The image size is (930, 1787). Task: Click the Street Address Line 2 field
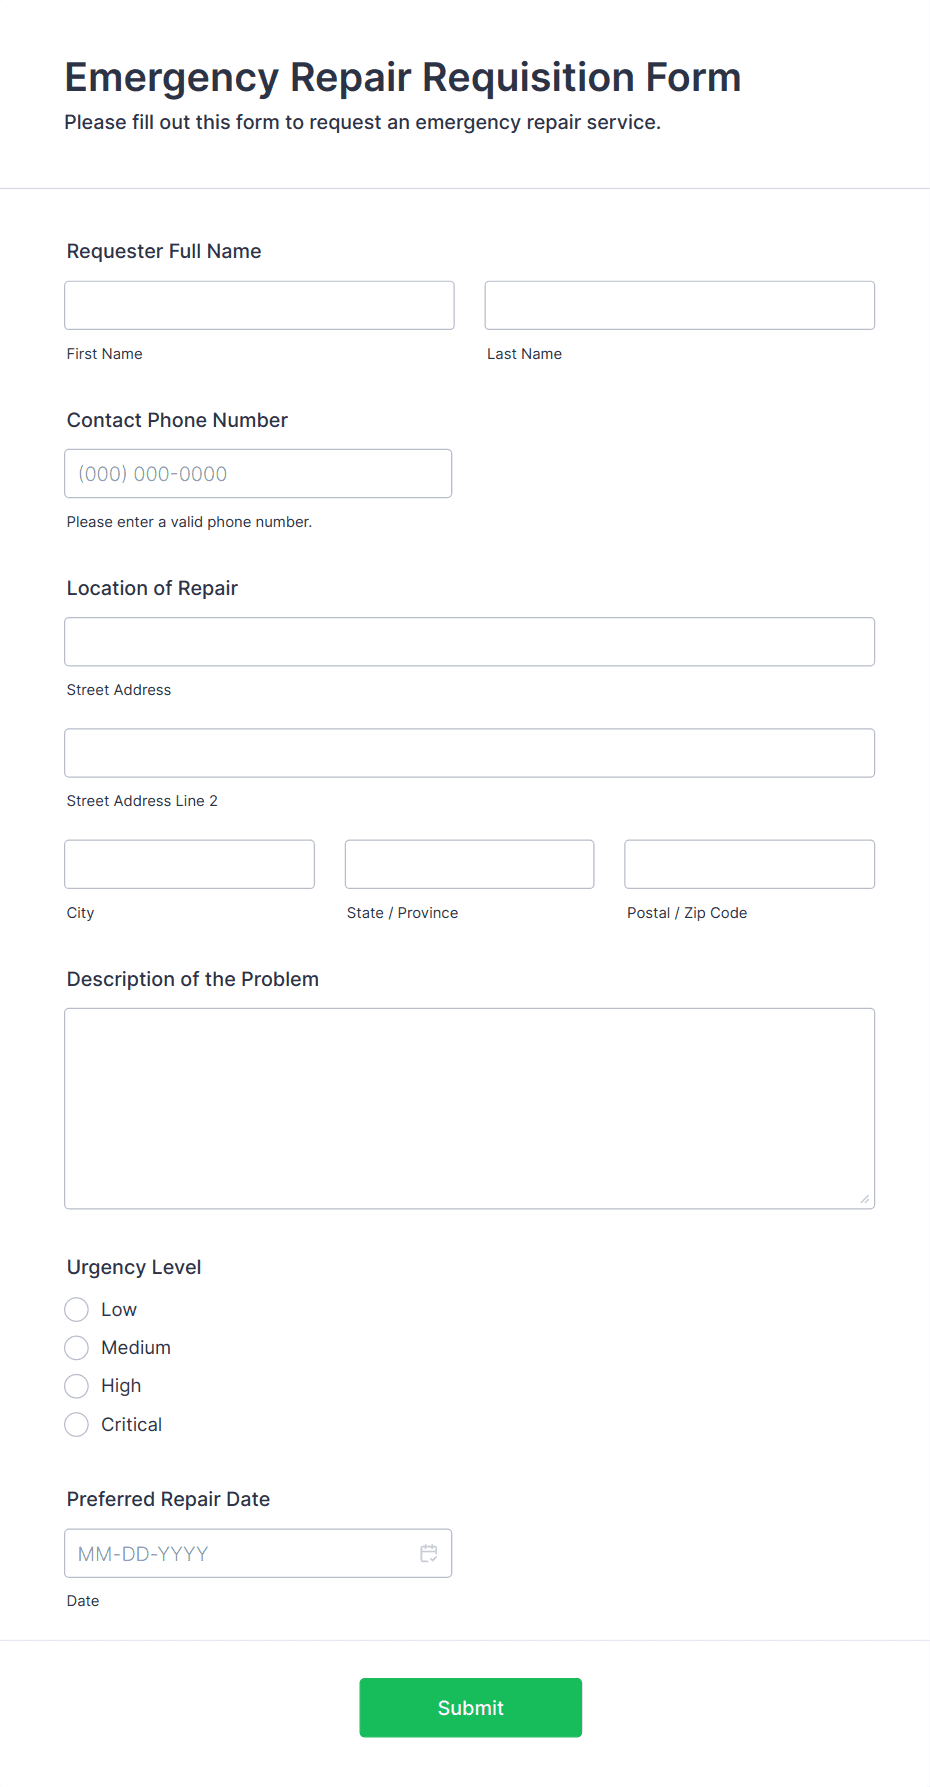[x=469, y=752]
